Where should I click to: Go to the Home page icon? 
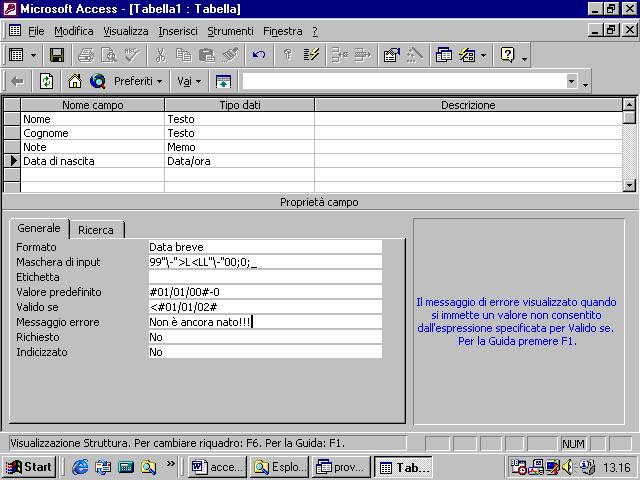click(75, 81)
